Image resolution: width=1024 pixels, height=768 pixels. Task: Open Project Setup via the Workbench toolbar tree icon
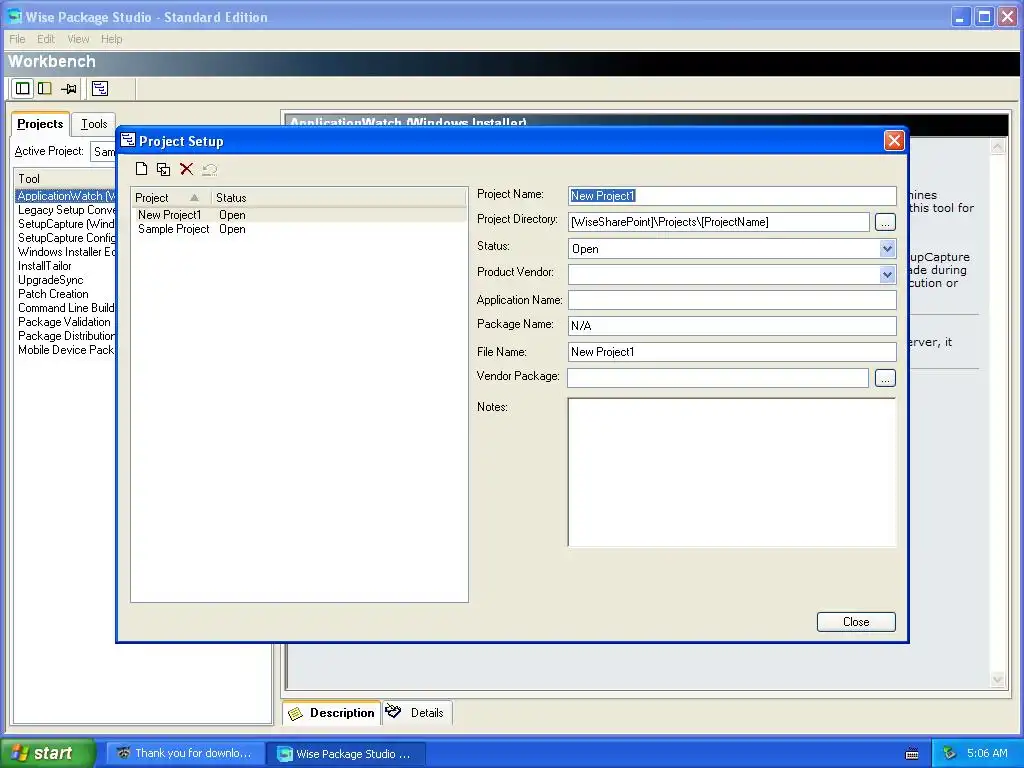click(100, 88)
